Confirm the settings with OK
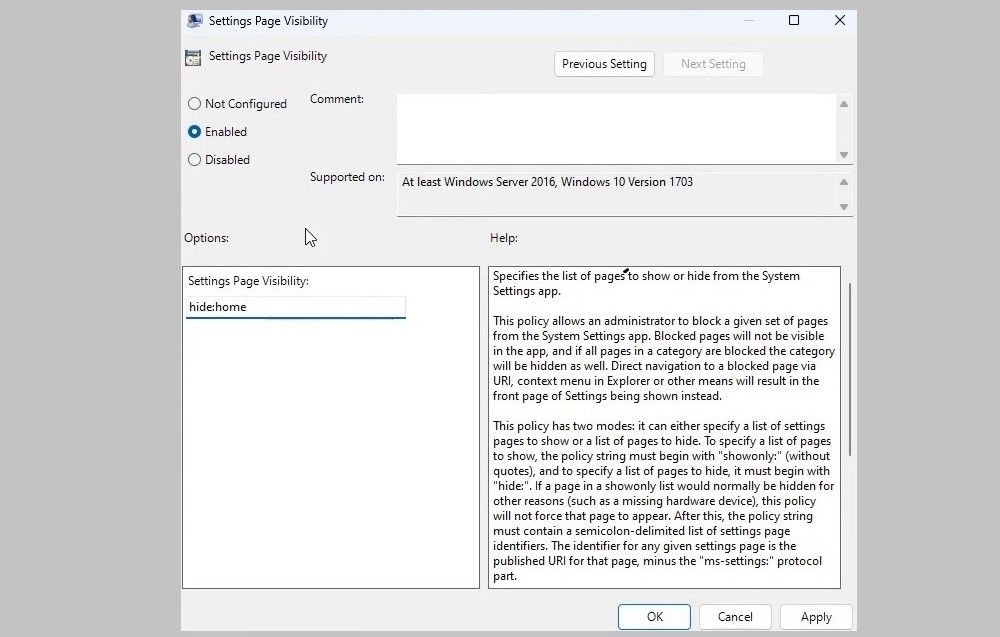 [654, 616]
